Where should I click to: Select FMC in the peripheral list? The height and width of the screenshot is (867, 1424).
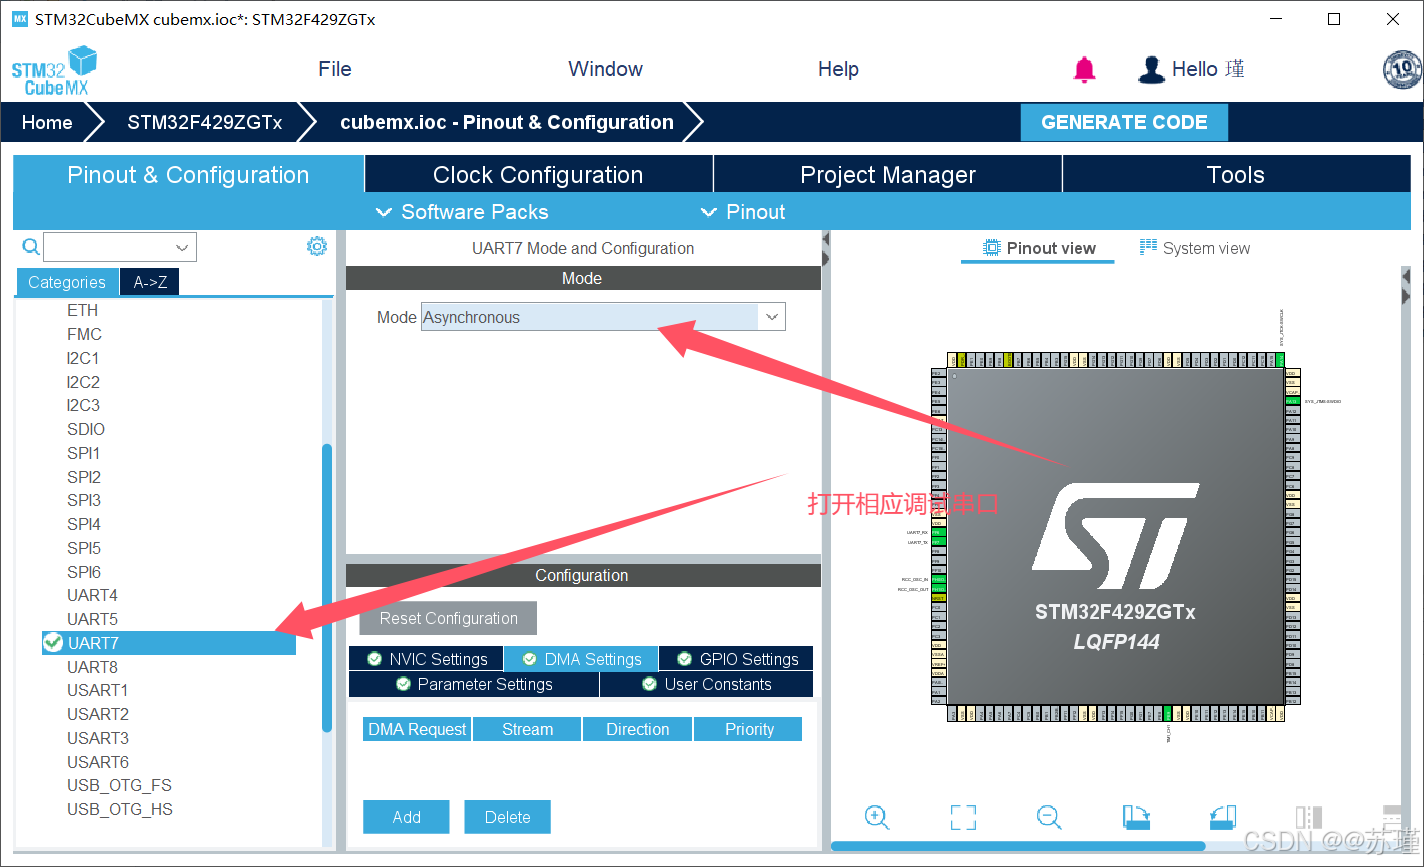pos(84,334)
